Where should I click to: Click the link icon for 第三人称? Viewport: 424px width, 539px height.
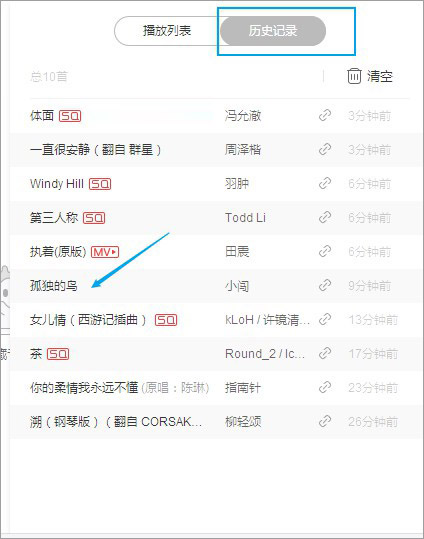tap(325, 218)
